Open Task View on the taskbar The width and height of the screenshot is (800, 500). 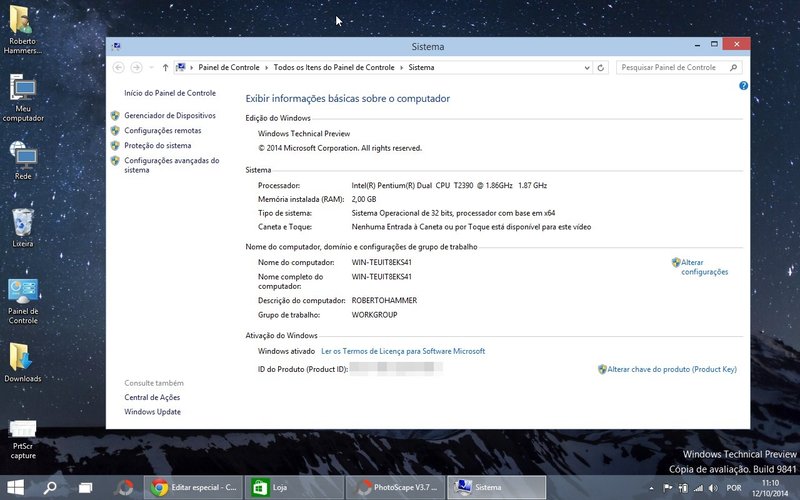85,488
